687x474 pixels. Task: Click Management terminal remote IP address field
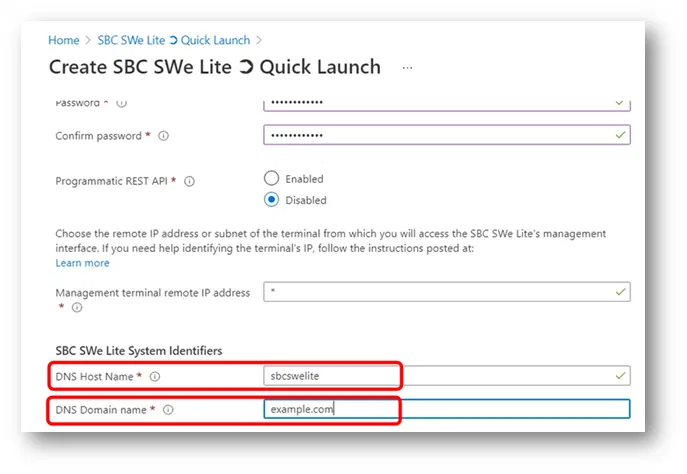[446, 292]
